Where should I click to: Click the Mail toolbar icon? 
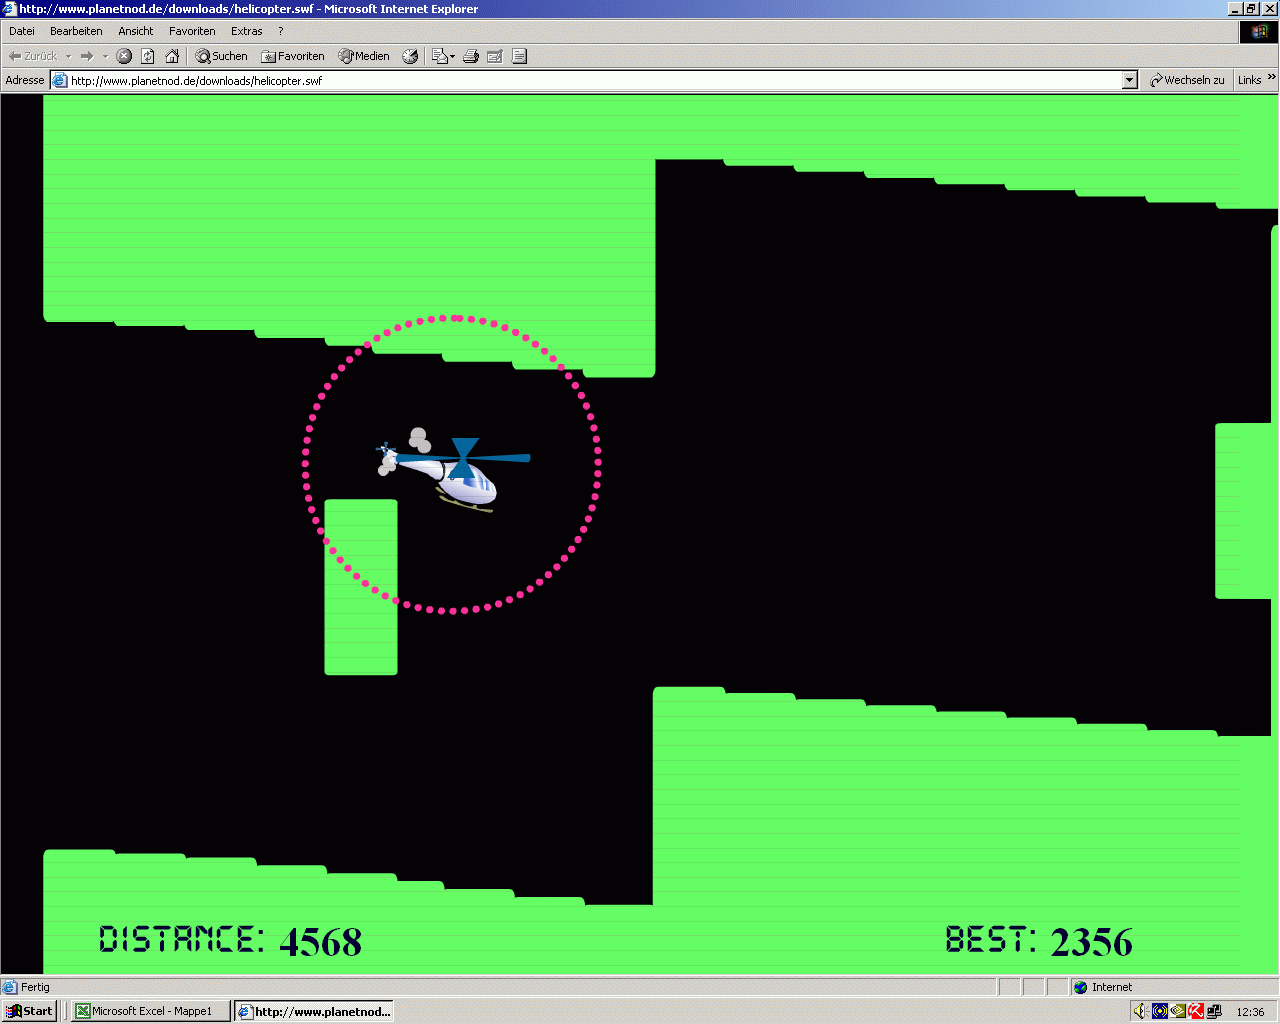coord(439,56)
